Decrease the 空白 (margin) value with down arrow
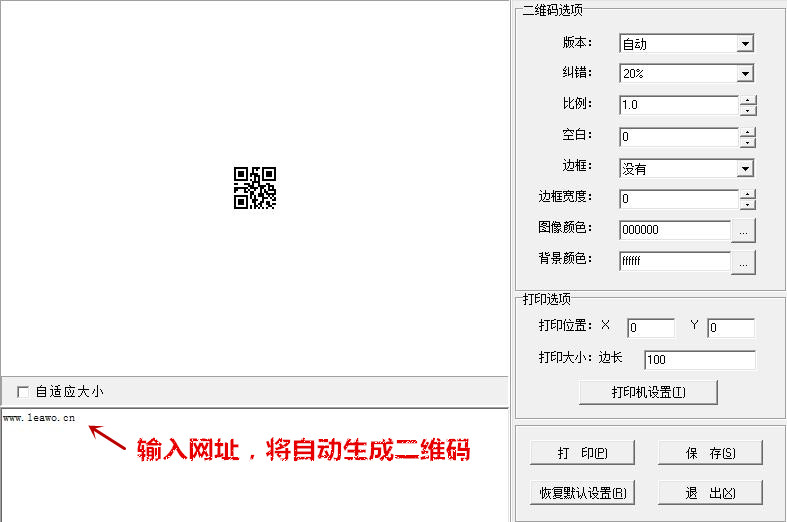 tap(748, 142)
